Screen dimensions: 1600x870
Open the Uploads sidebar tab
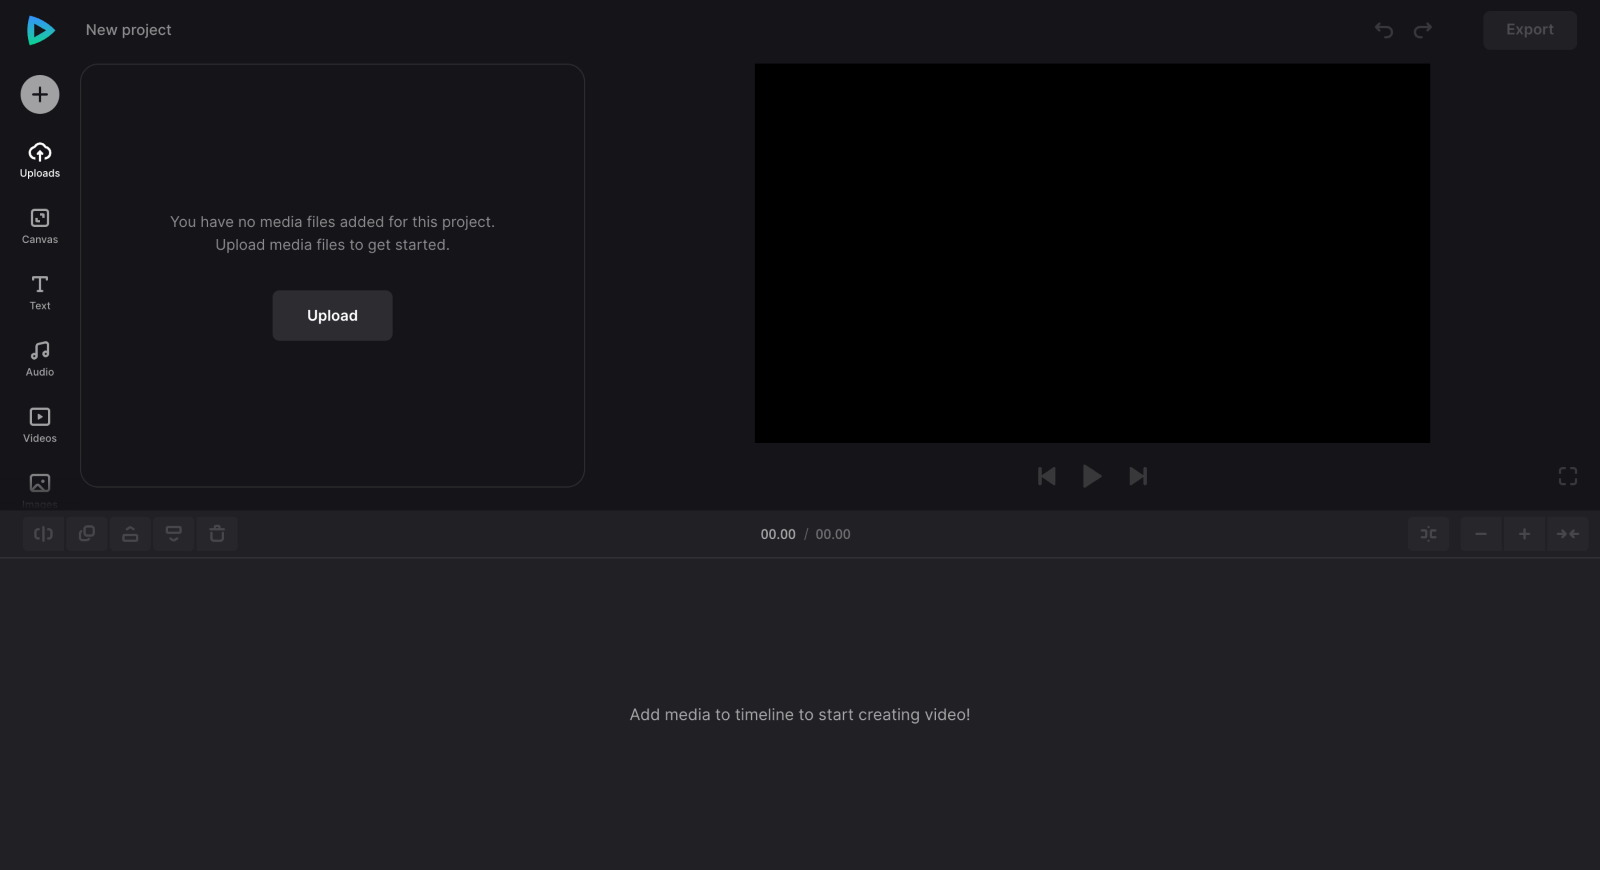(40, 160)
